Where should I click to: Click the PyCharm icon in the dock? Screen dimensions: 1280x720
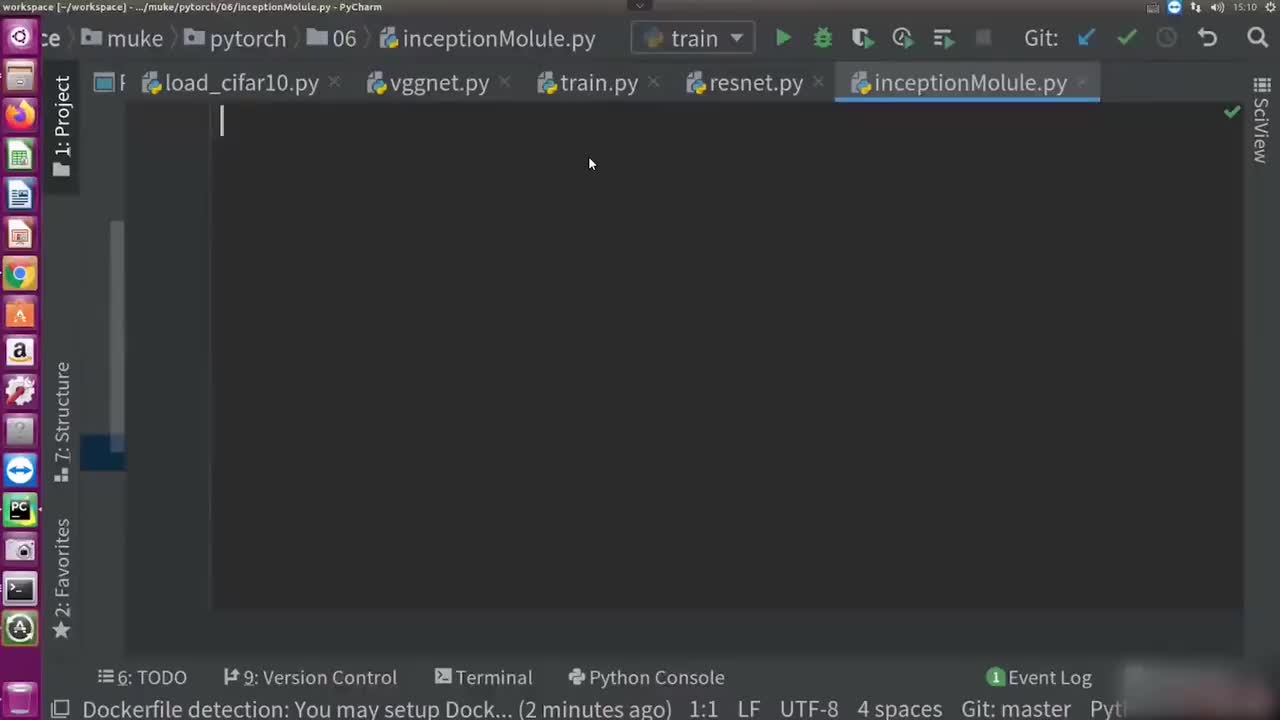coord(20,510)
